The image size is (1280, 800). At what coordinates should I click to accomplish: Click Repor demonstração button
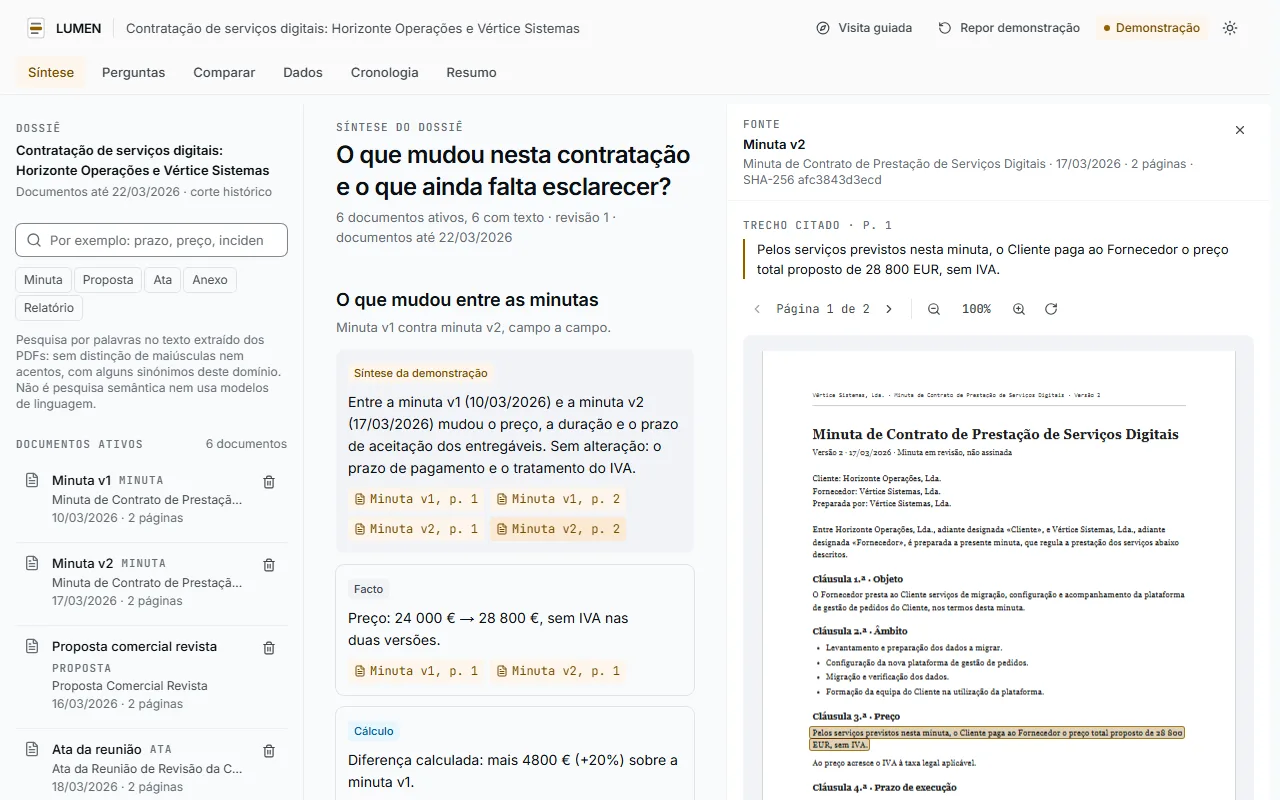[x=1008, y=28]
